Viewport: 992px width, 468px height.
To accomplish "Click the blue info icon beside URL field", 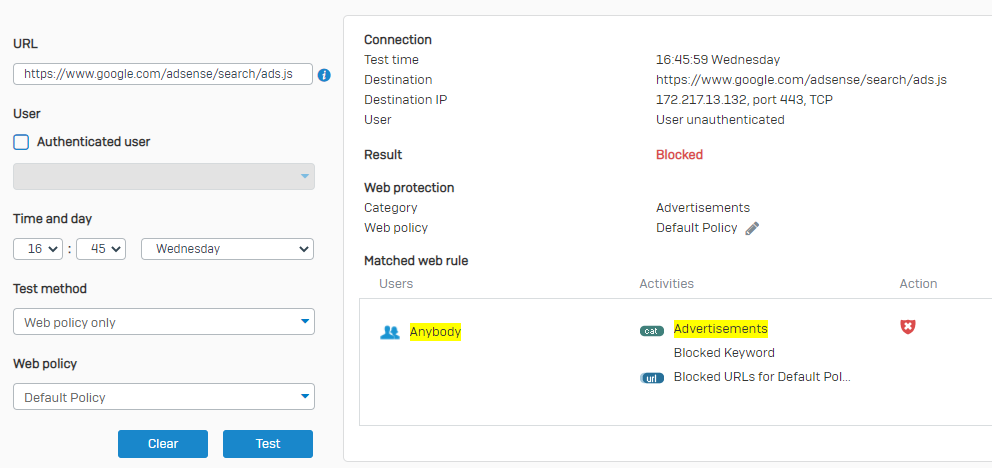I will [324, 75].
